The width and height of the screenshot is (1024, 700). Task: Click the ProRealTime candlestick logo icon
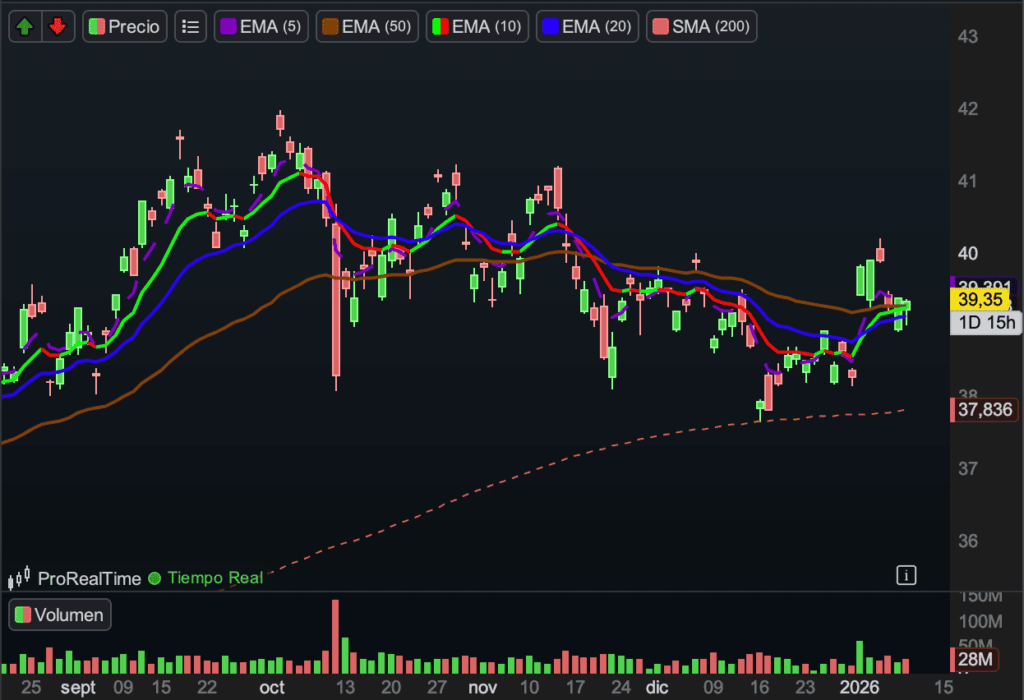(x=19, y=578)
